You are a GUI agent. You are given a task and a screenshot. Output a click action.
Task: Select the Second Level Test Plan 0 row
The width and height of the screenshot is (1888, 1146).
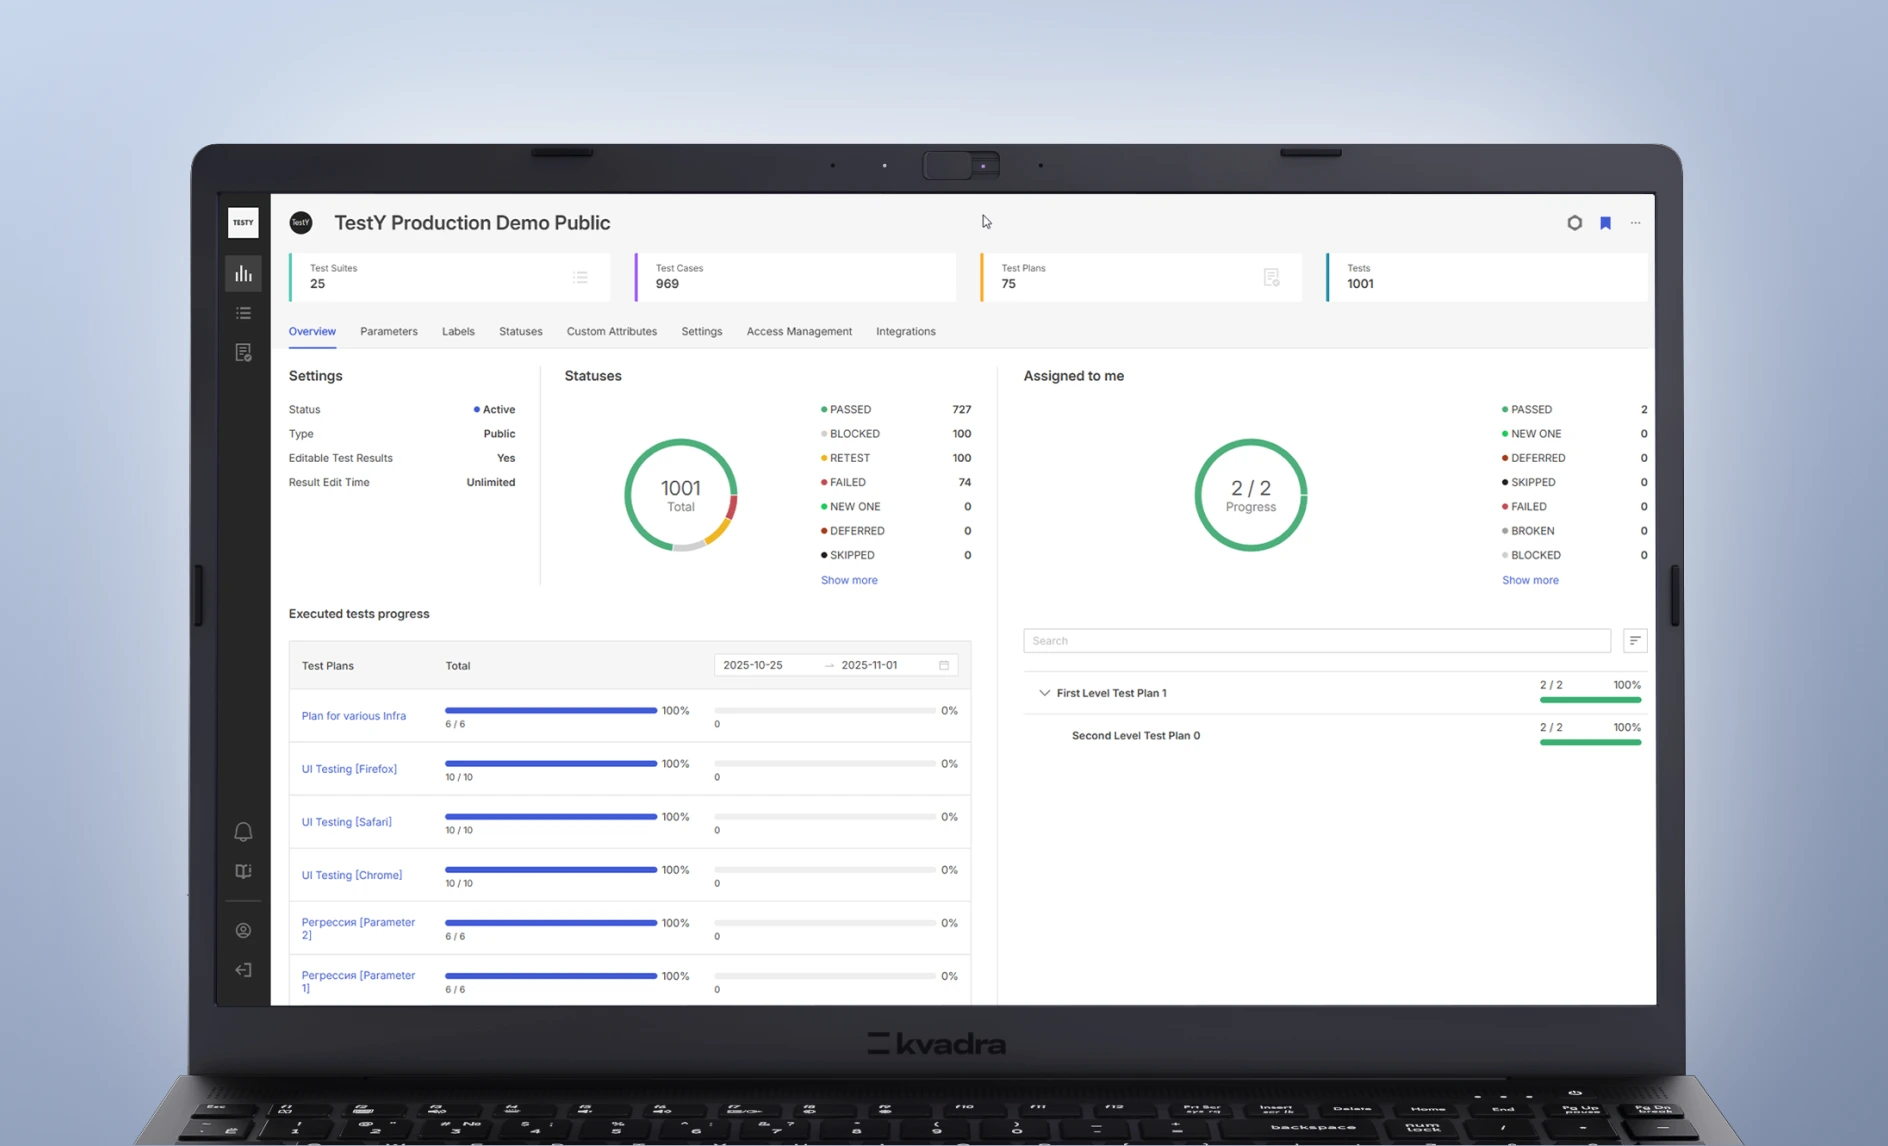[x=1135, y=736]
